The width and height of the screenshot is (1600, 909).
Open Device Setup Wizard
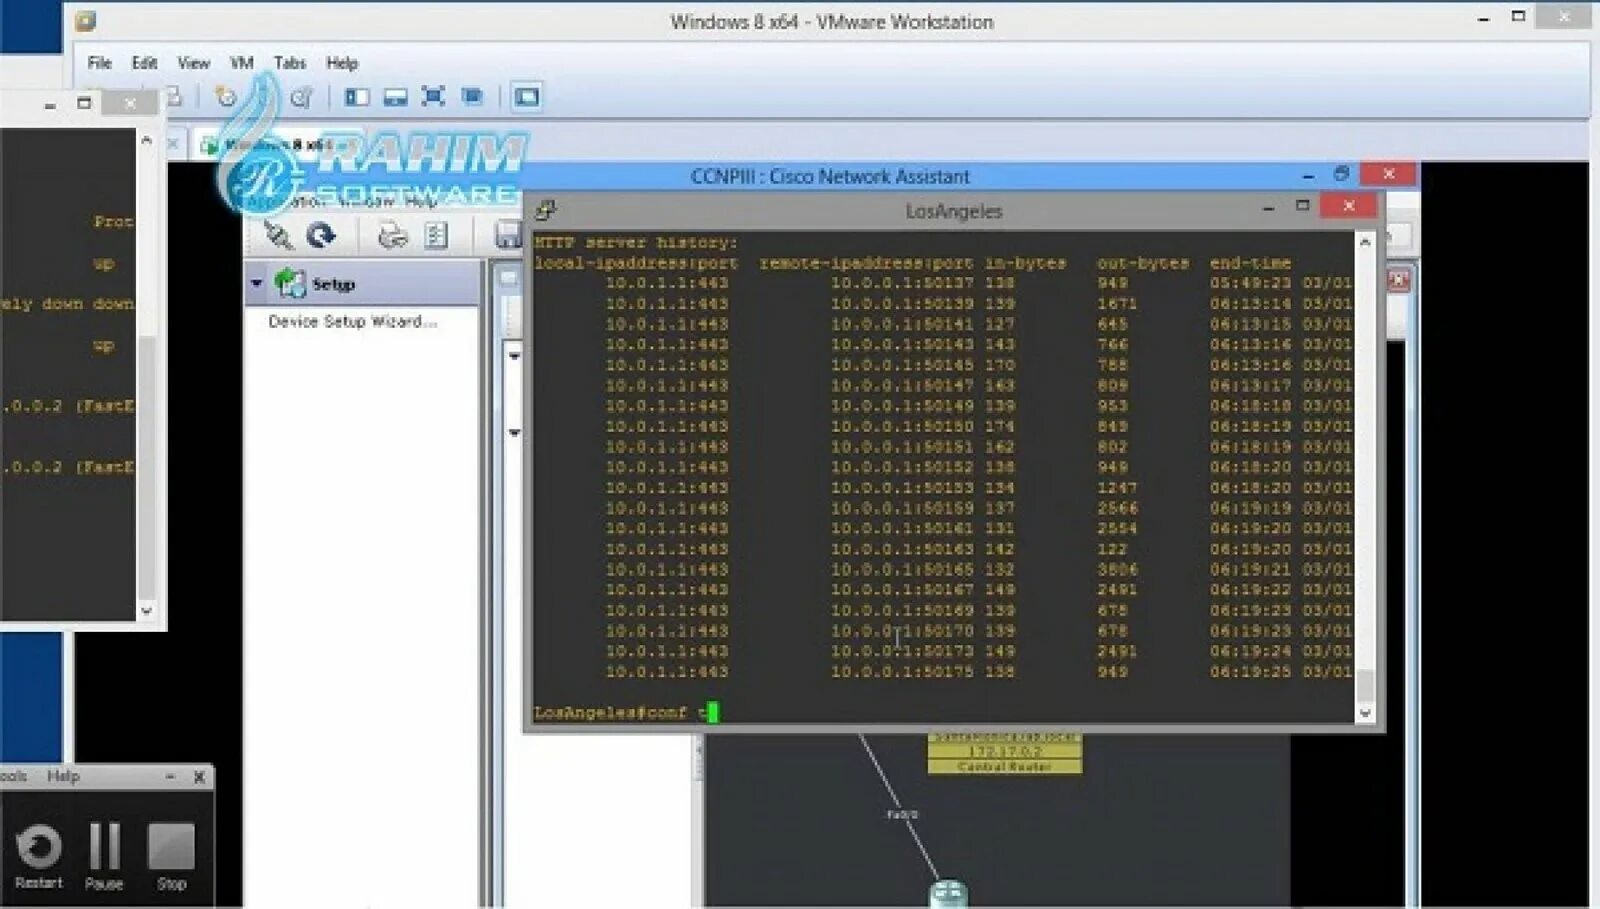(352, 322)
